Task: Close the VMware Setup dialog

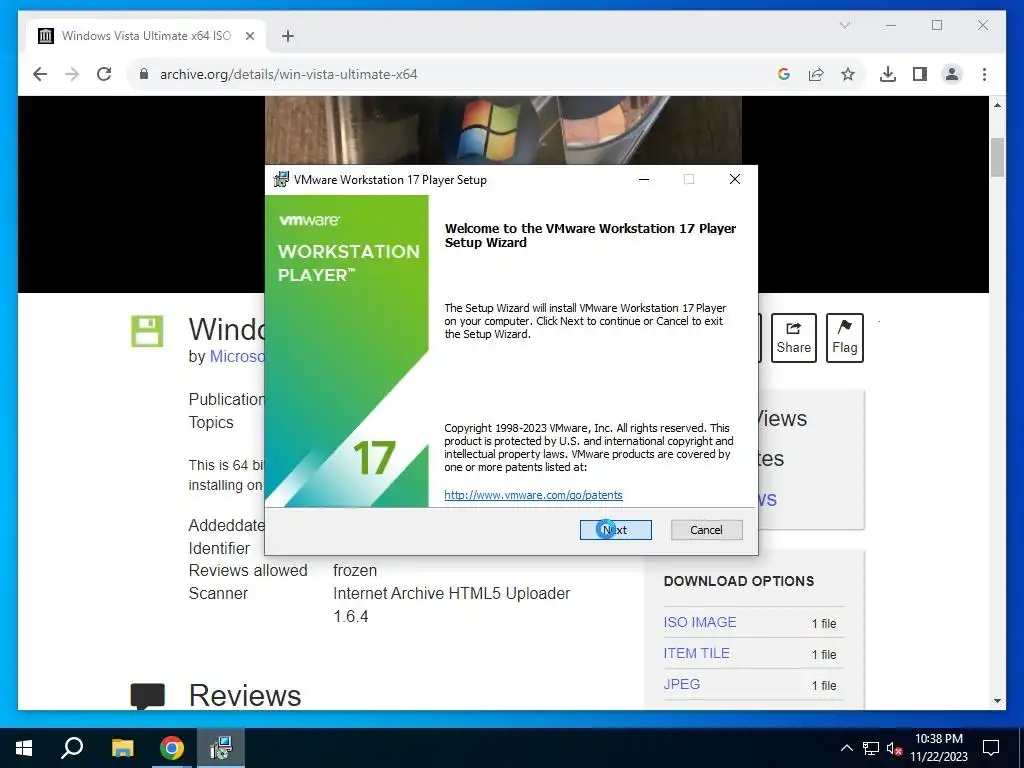Action: (735, 179)
